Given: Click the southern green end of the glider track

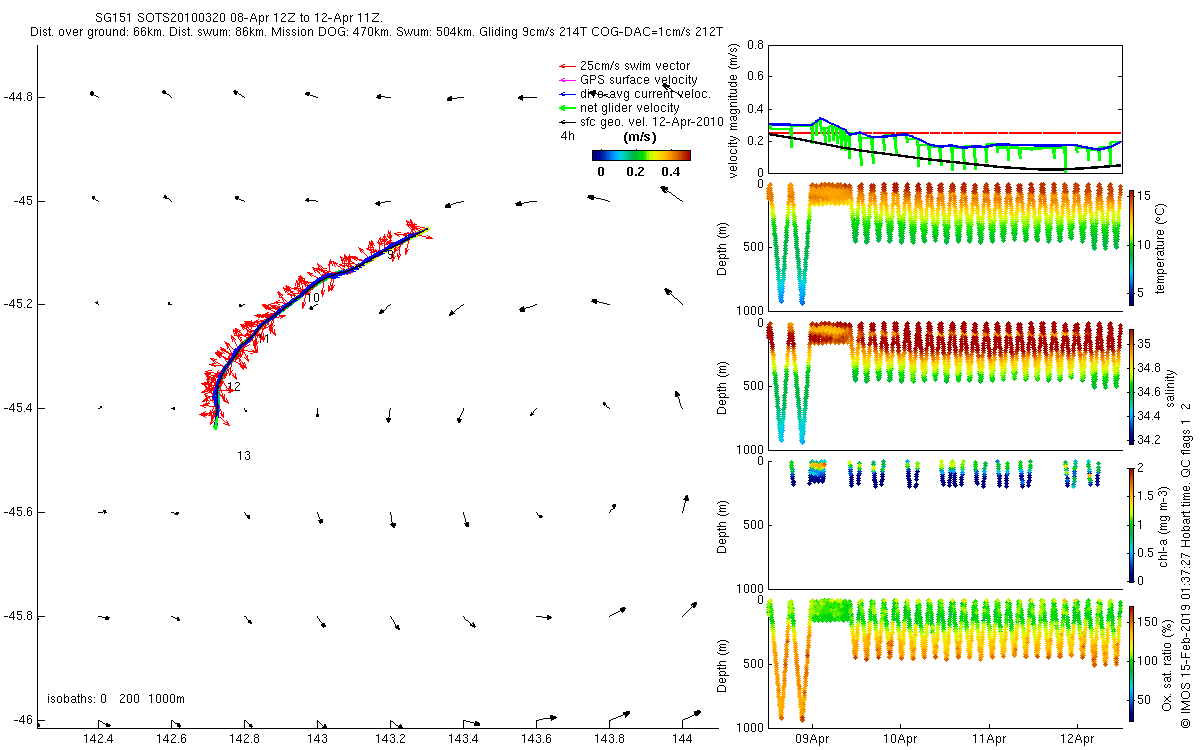Looking at the screenshot, I should (215, 425).
